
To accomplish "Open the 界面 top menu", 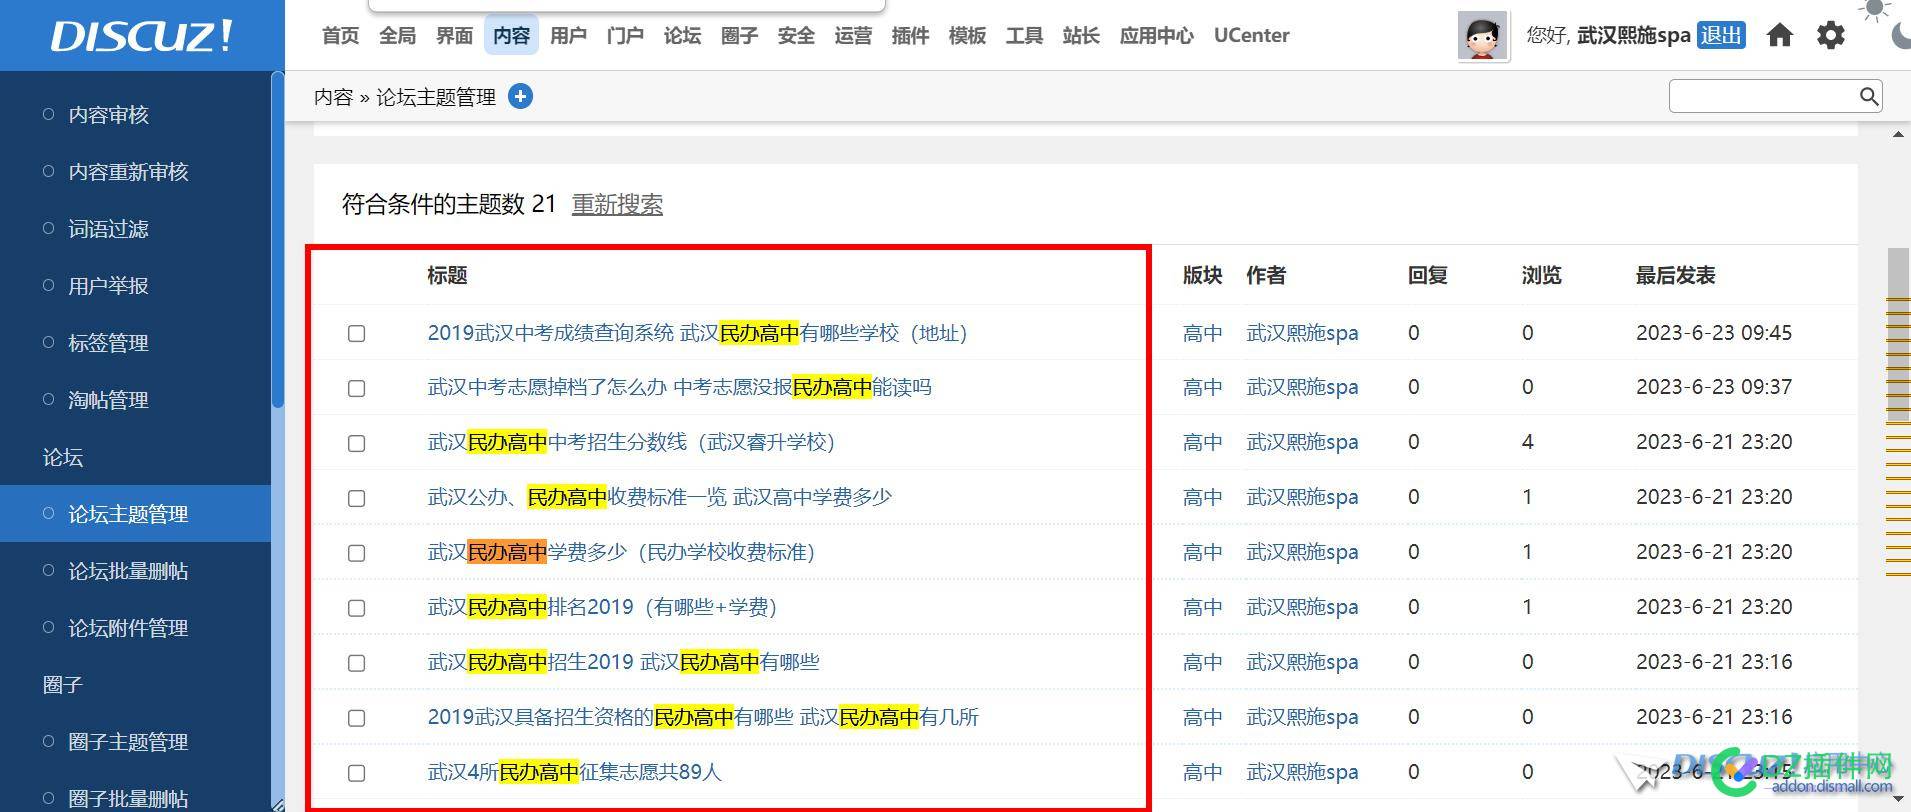I will [x=454, y=35].
